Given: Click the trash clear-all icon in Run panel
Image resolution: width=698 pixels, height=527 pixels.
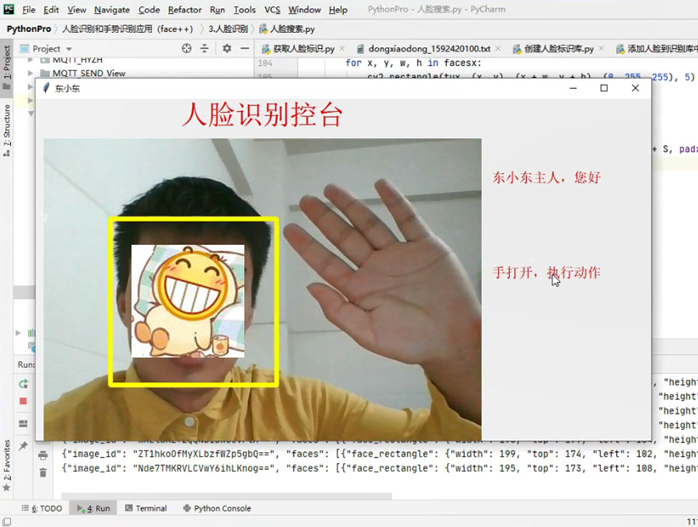Looking at the screenshot, I should point(43,472).
